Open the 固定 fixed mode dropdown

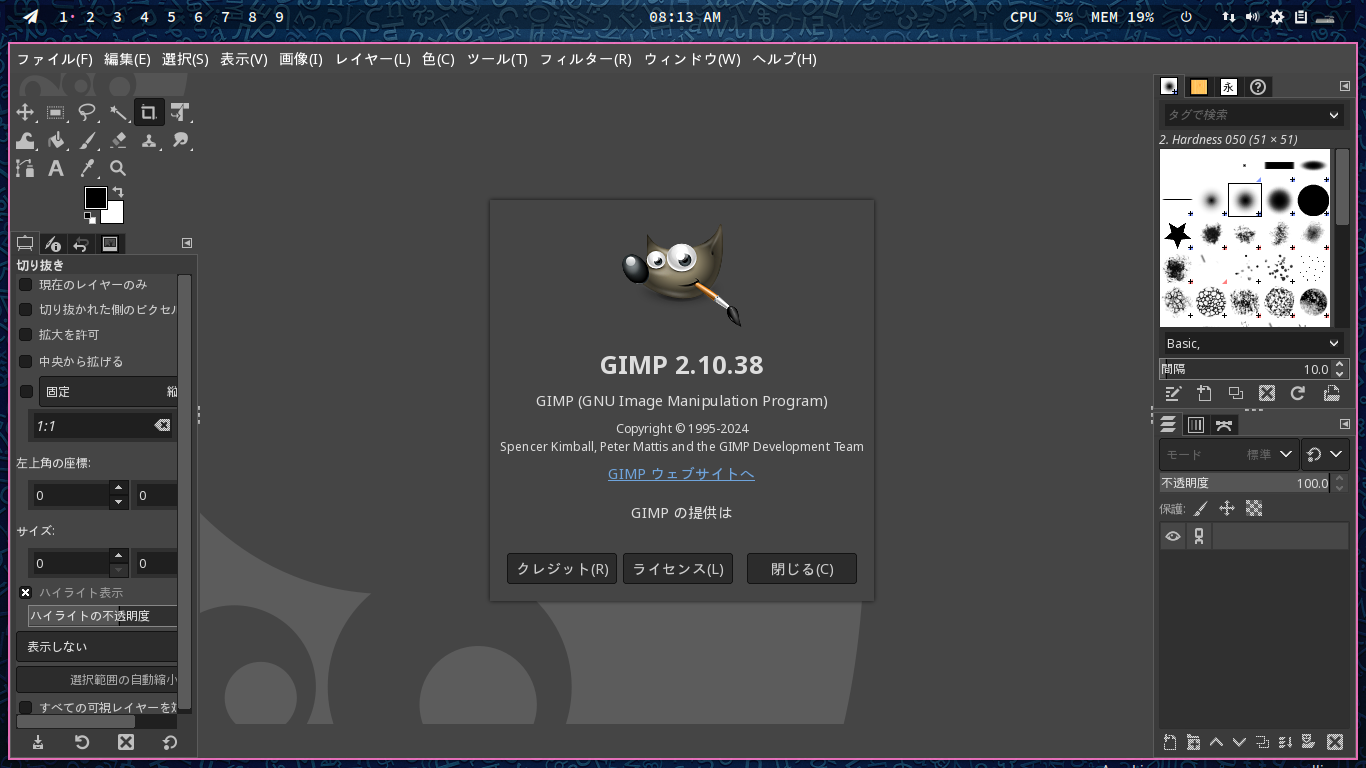coord(108,392)
